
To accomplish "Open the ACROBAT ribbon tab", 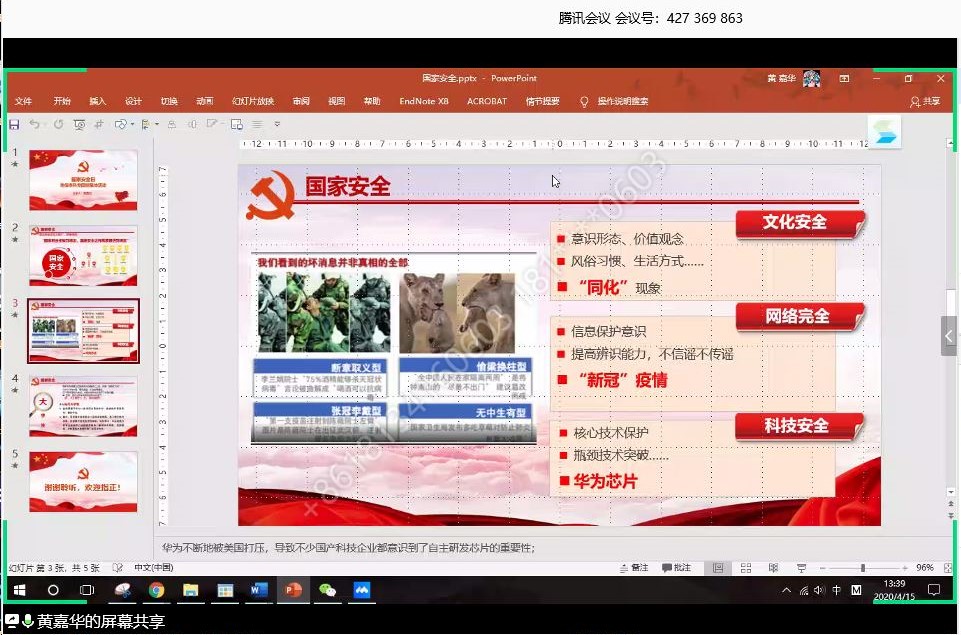I will pos(487,101).
